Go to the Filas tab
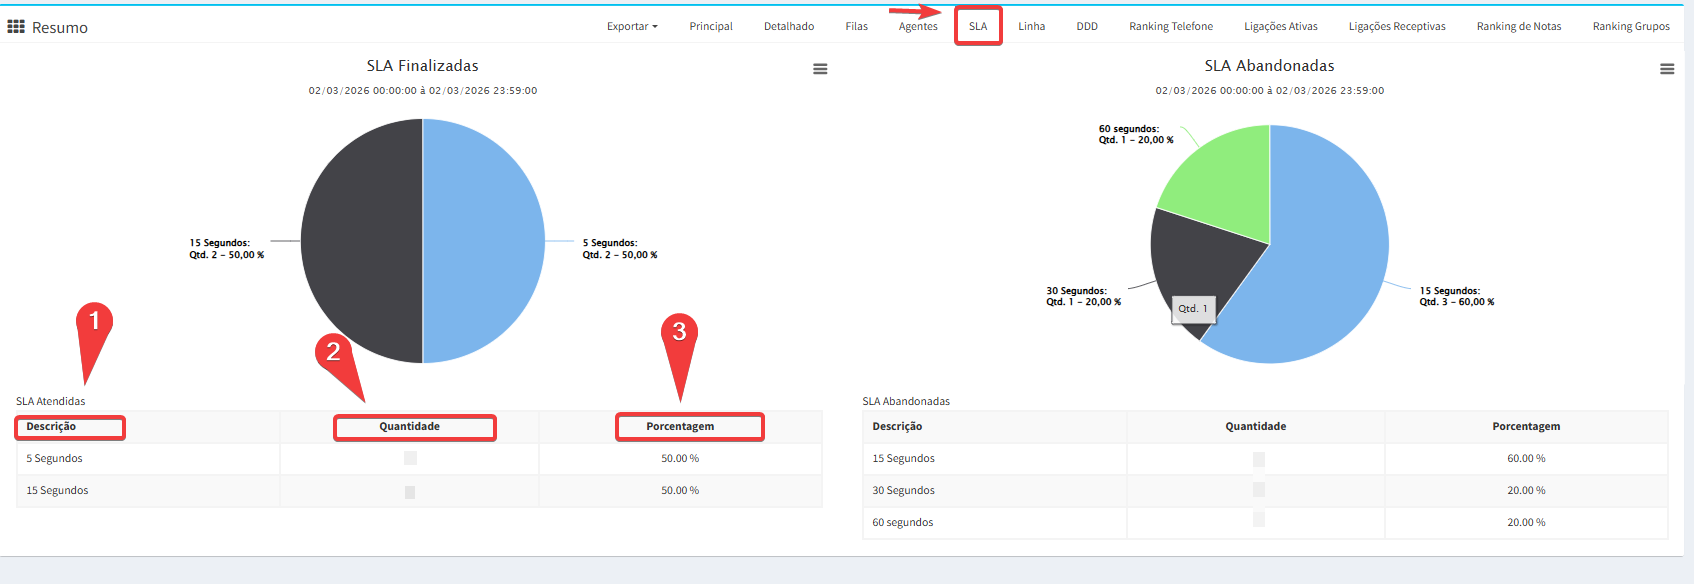The height and width of the screenshot is (584, 1694). 856,27
